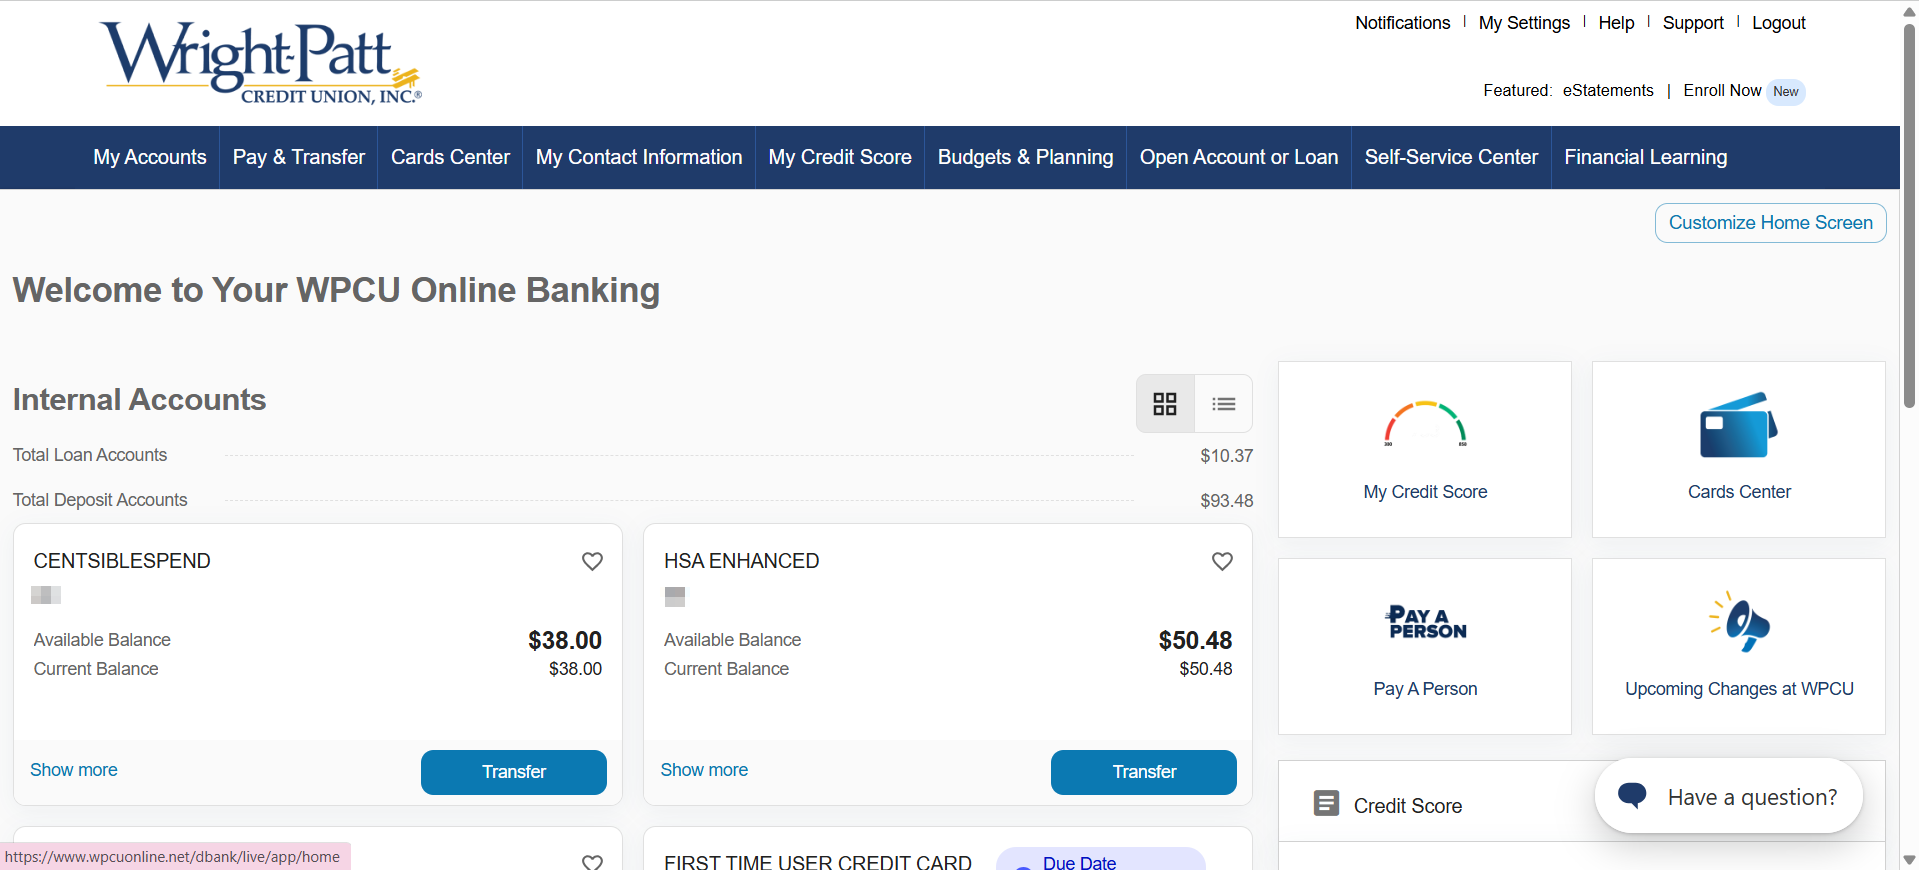Click the Pay A Person logo icon

[x=1425, y=622]
